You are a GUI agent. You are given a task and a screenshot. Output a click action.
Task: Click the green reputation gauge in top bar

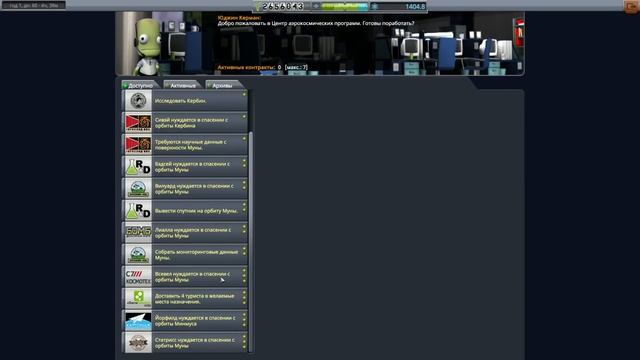click(x=344, y=7)
